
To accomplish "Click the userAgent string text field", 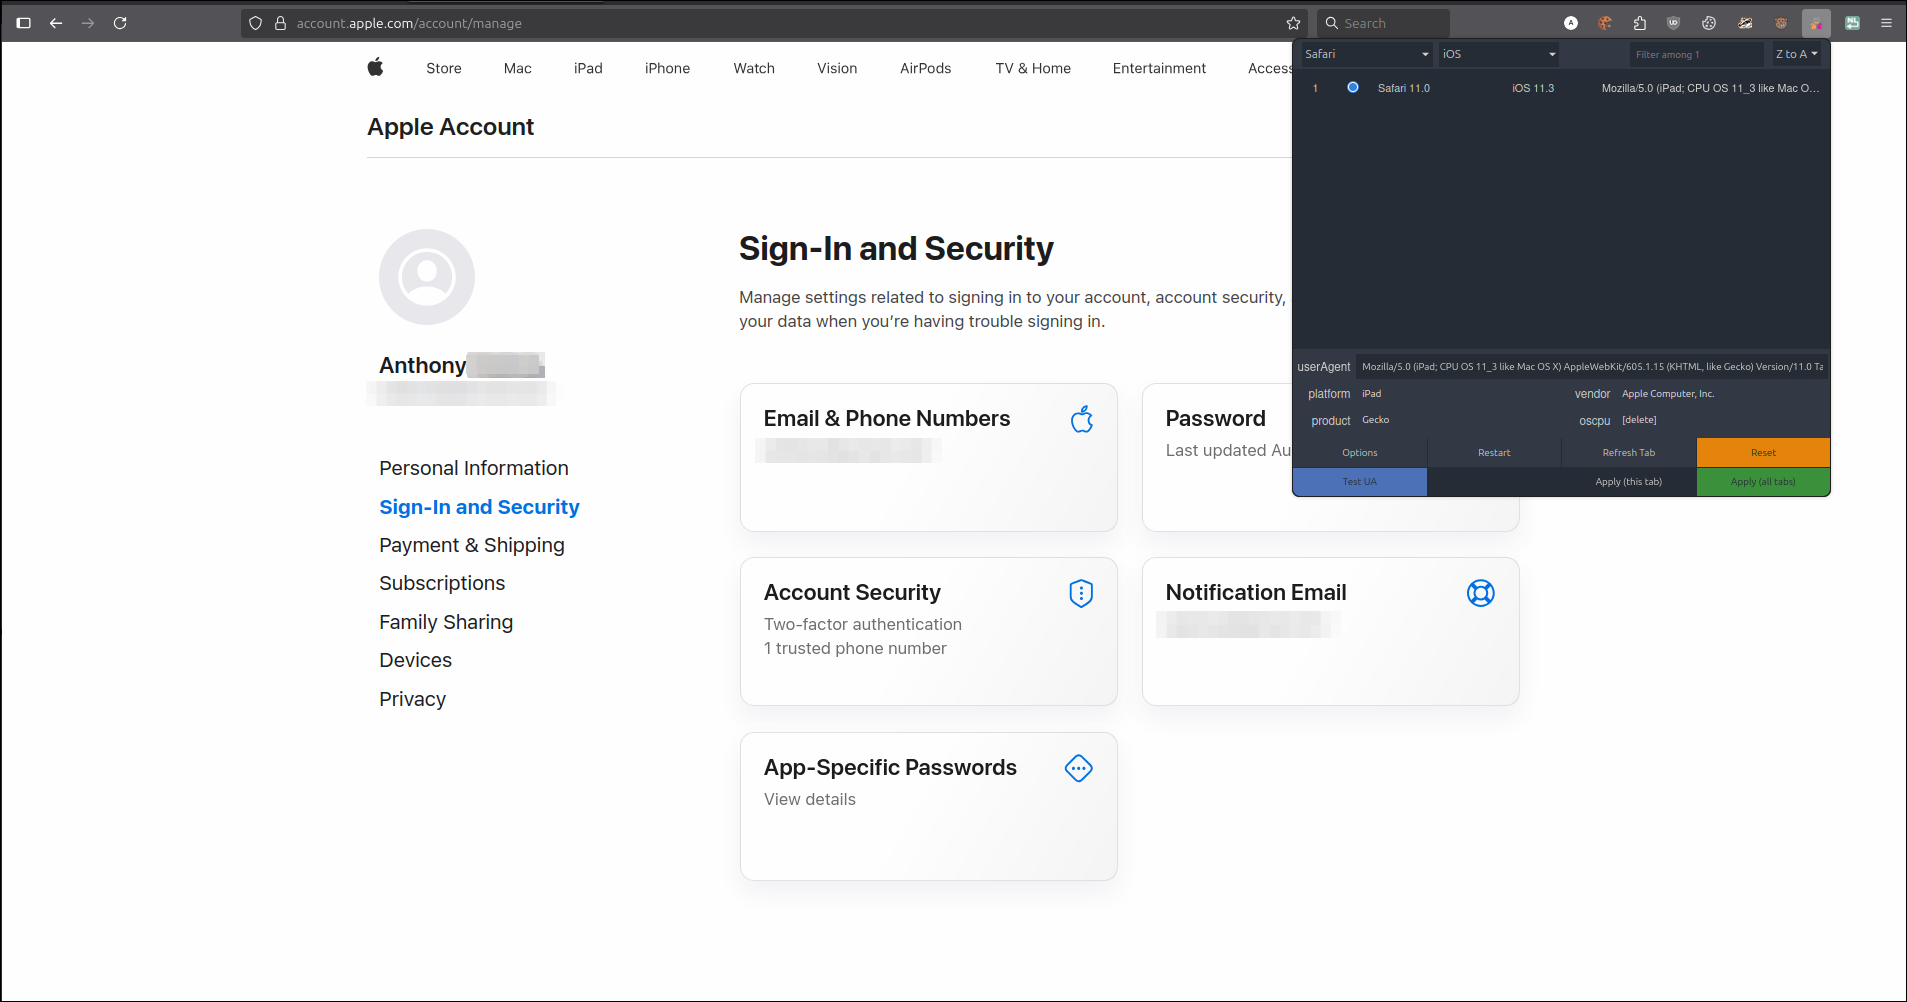I will click(1591, 367).
